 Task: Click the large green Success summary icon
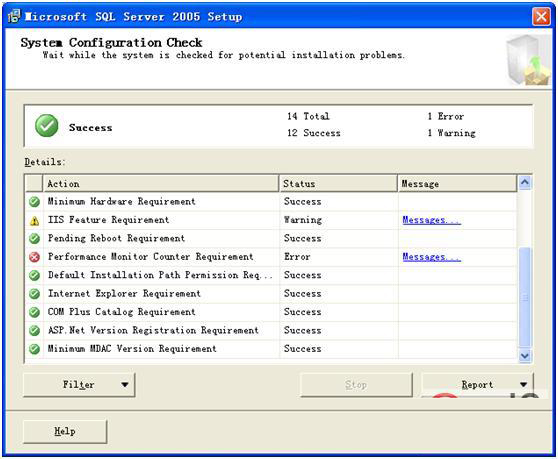coord(47,126)
